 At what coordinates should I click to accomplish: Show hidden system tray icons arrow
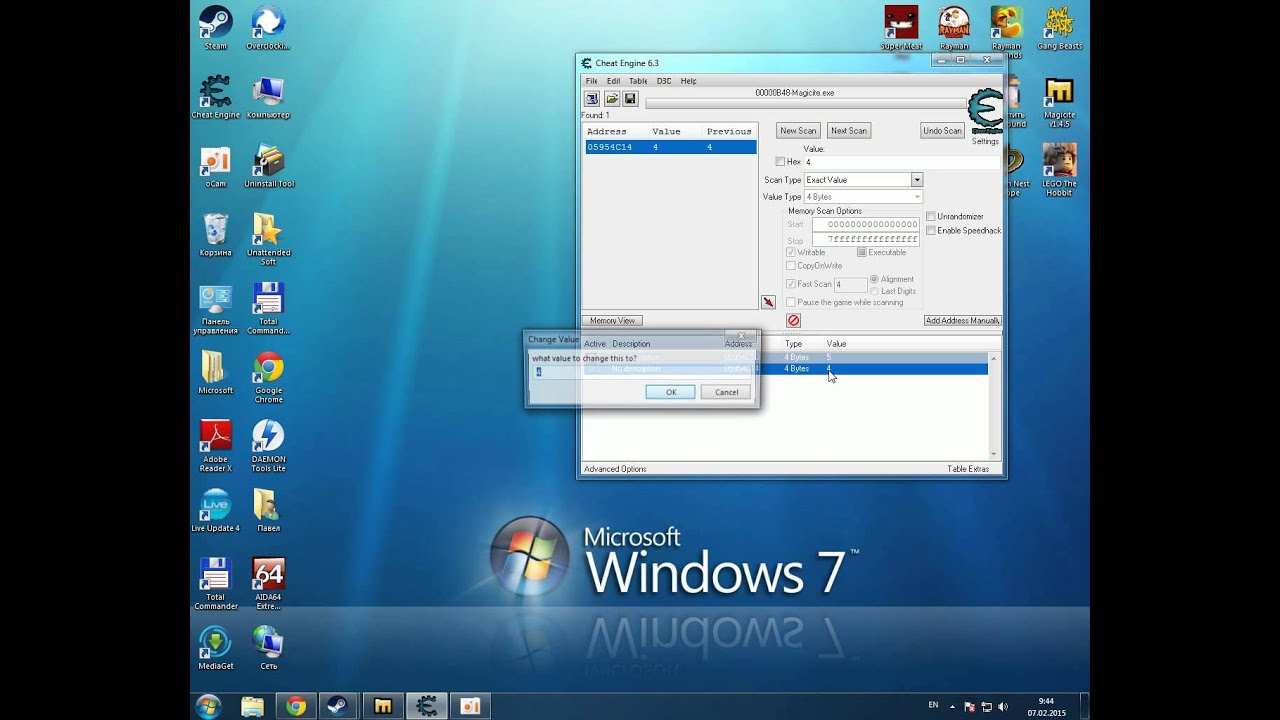click(x=952, y=706)
